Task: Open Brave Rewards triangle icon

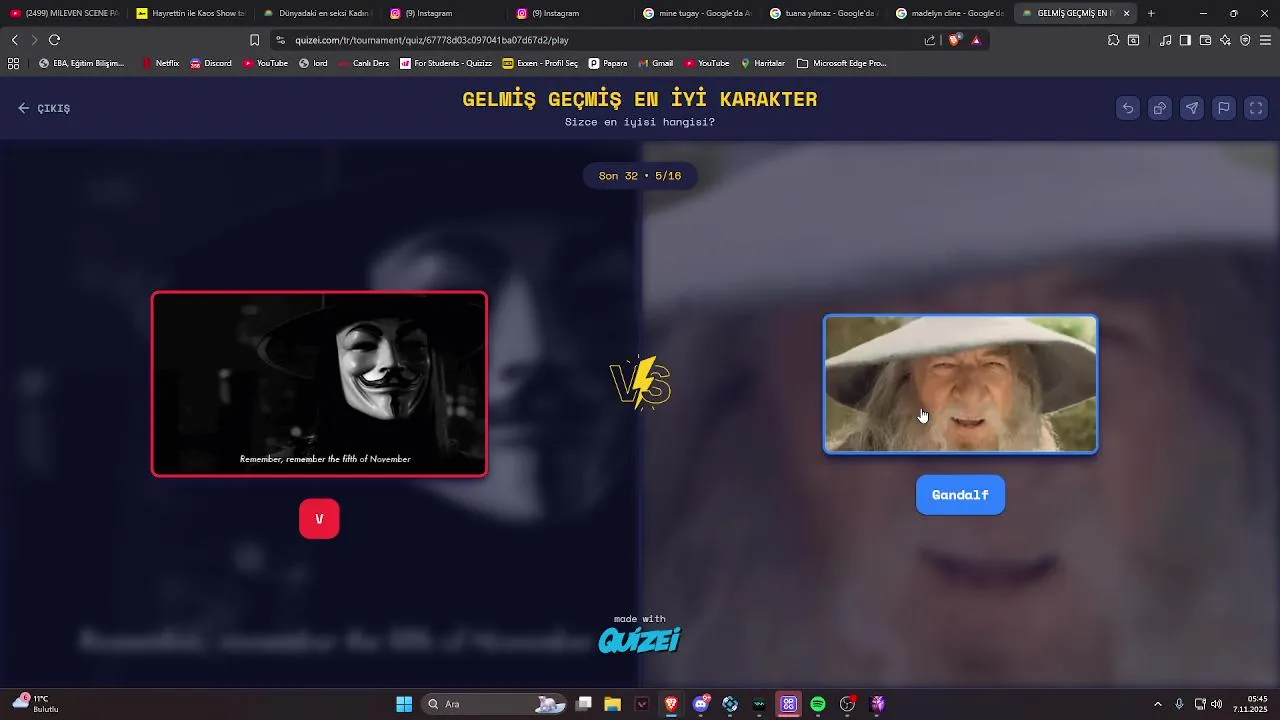Action: 976,40
